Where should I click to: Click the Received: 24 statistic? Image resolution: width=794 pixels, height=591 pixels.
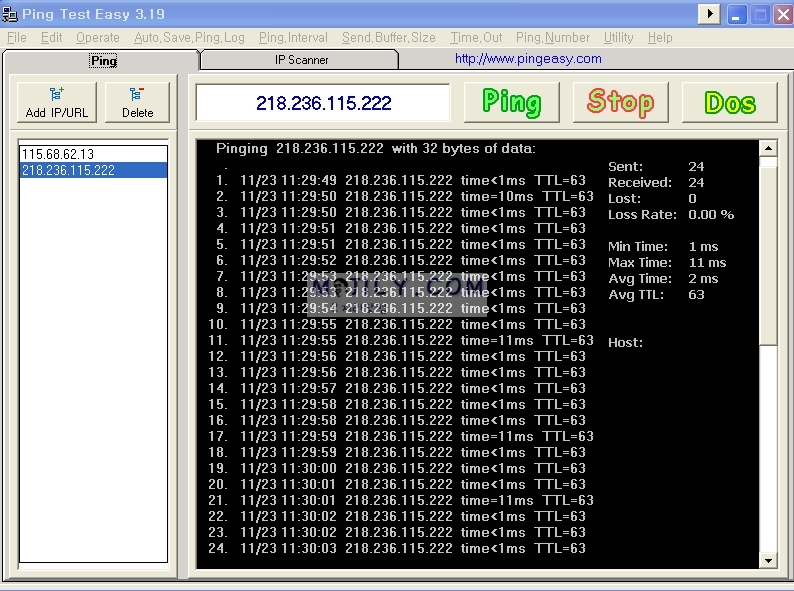coord(656,183)
